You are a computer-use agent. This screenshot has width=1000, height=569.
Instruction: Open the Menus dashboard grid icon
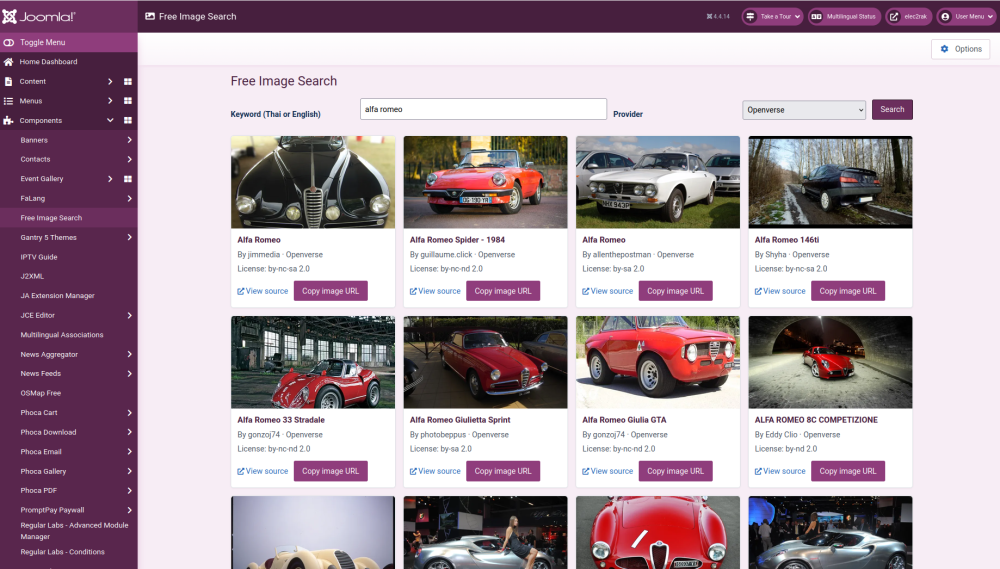[x=128, y=101]
